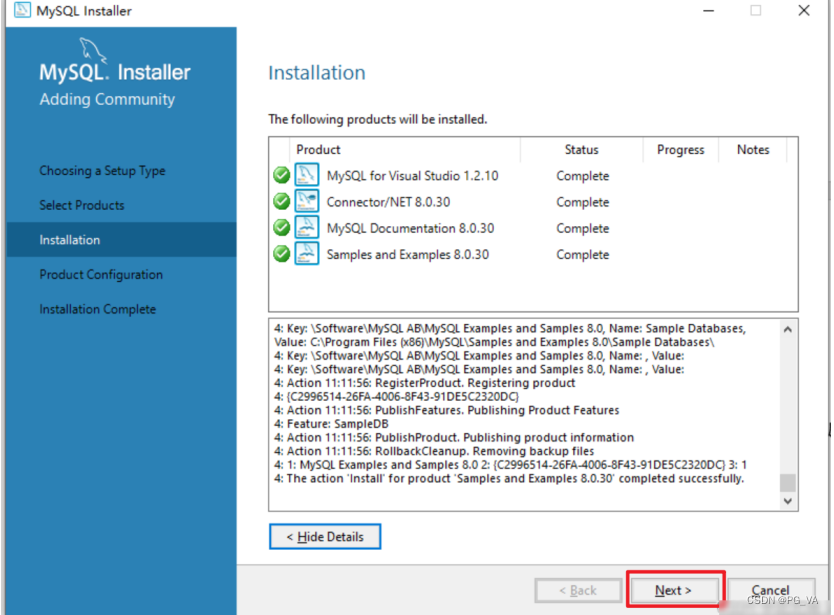Click the 'completed successfully' log line
Image resolution: width=834 pixels, height=615 pixels.
[x=509, y=478]
